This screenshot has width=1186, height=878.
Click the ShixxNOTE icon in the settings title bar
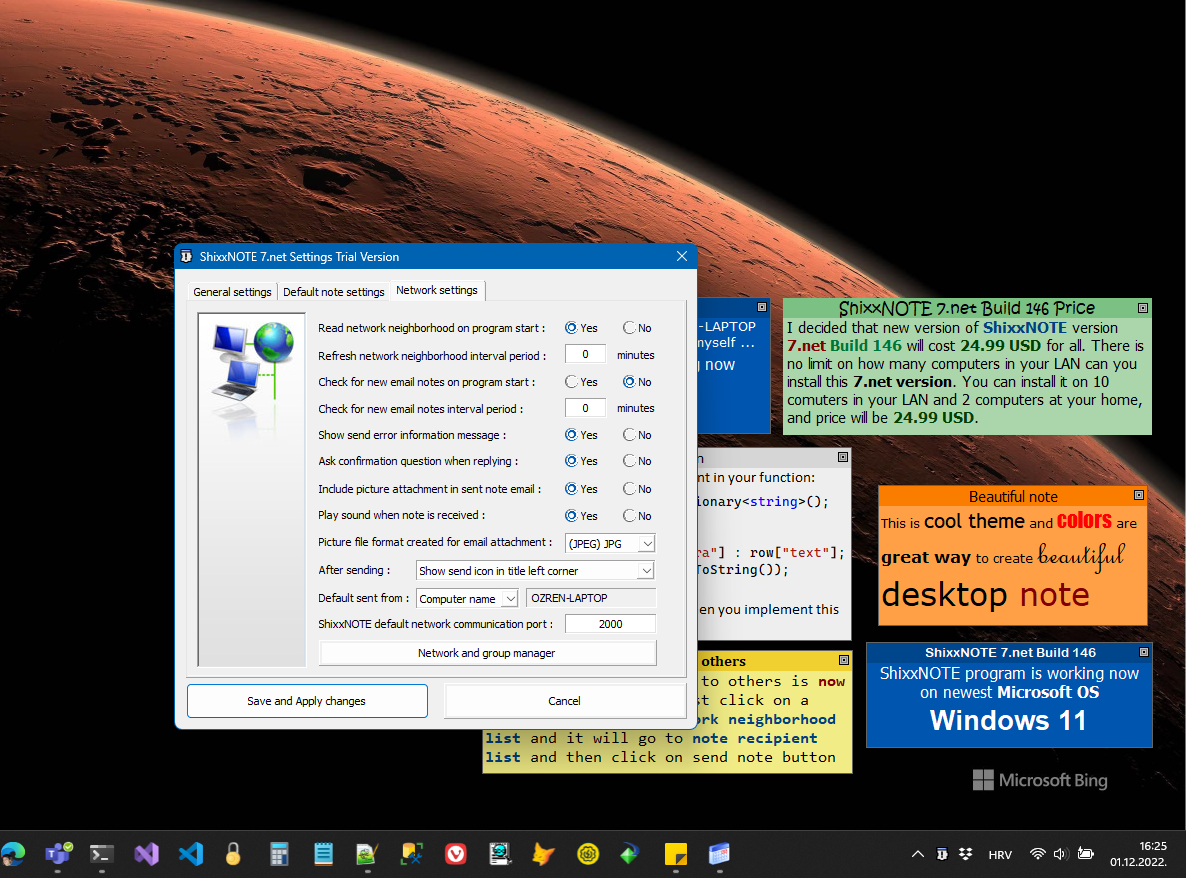(x=186, y=256)
